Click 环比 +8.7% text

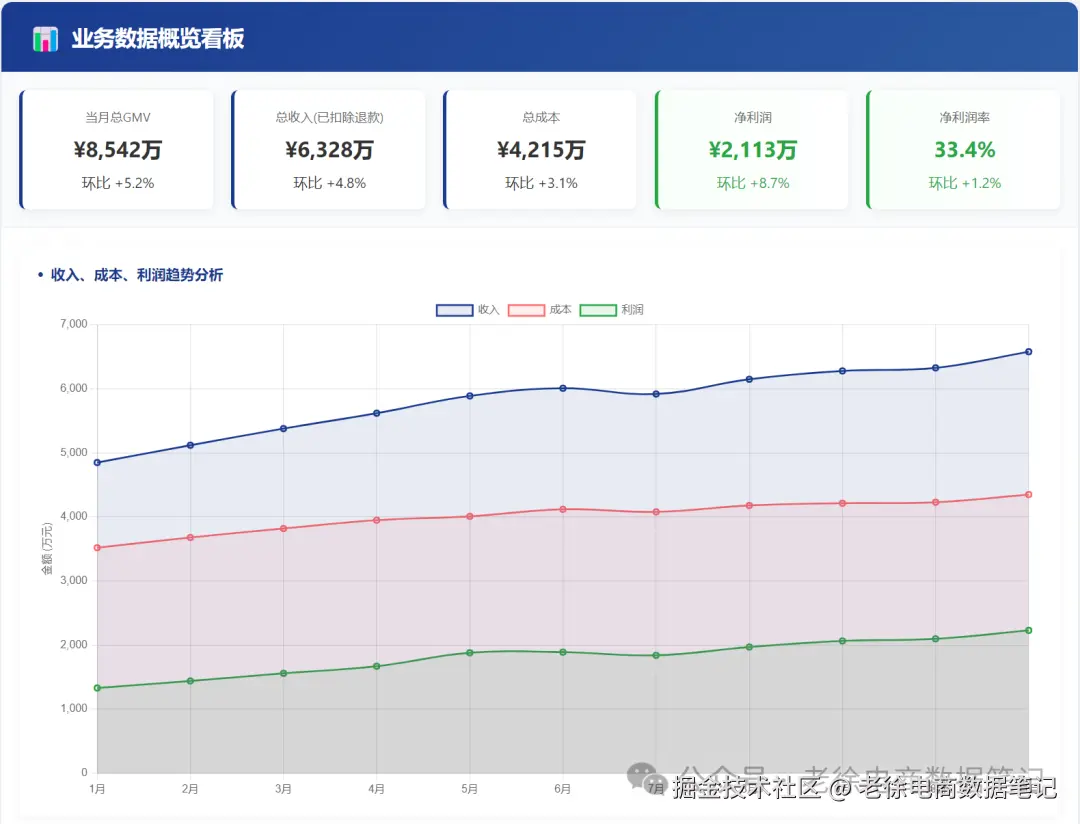tap(753, 183)
